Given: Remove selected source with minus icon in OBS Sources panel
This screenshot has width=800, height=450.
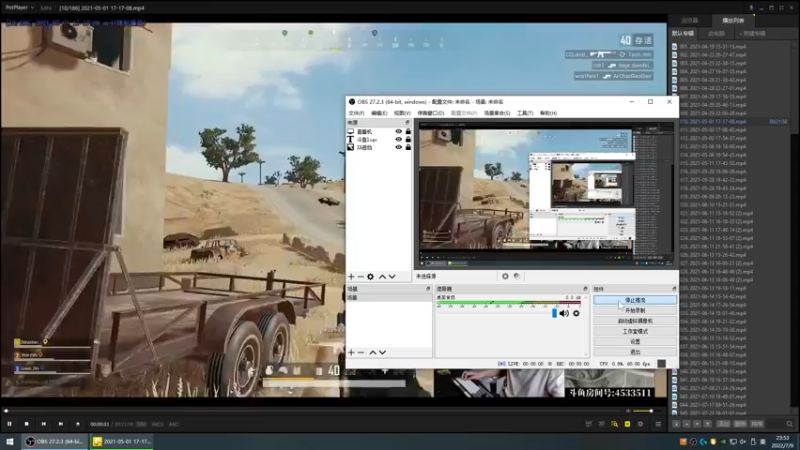Looking at the screenshot, I should (361, 277).
